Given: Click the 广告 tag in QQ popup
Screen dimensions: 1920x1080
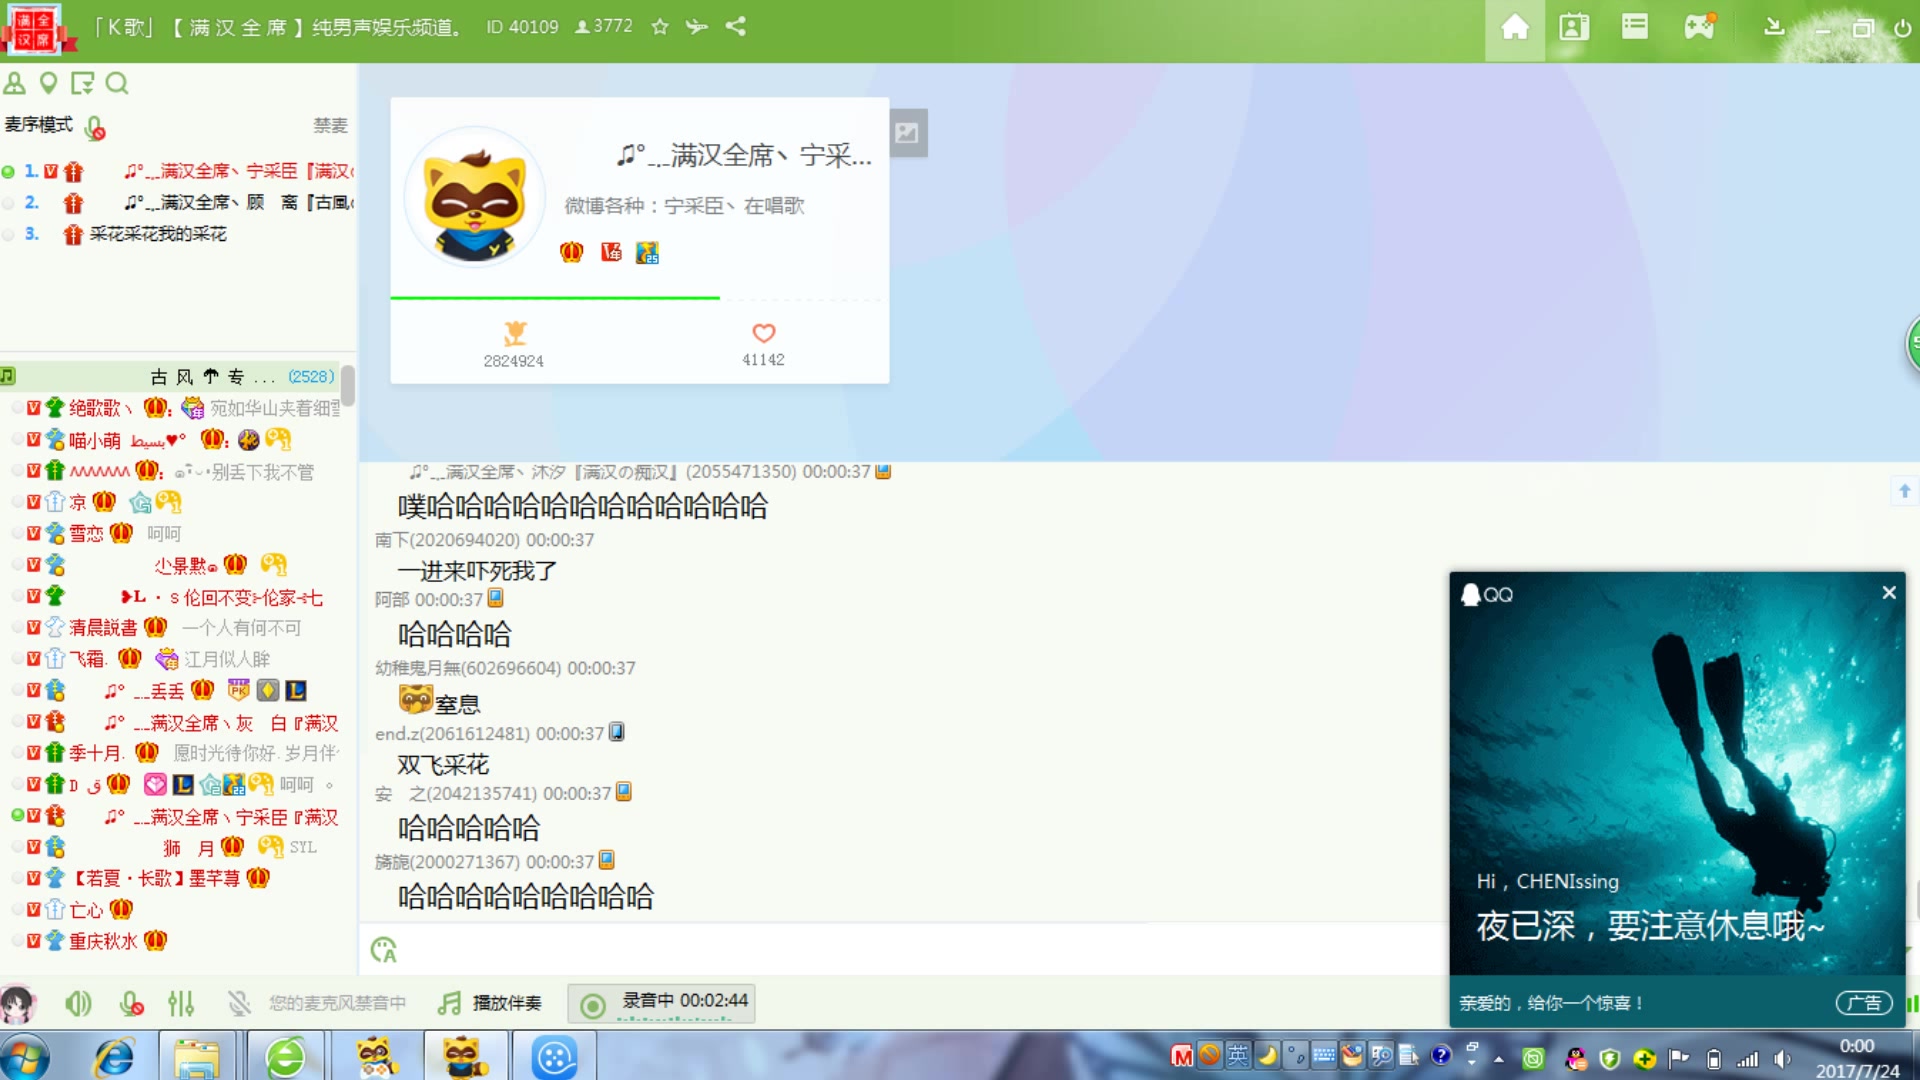Looking at the screenshot, I should (1864, 1003).
